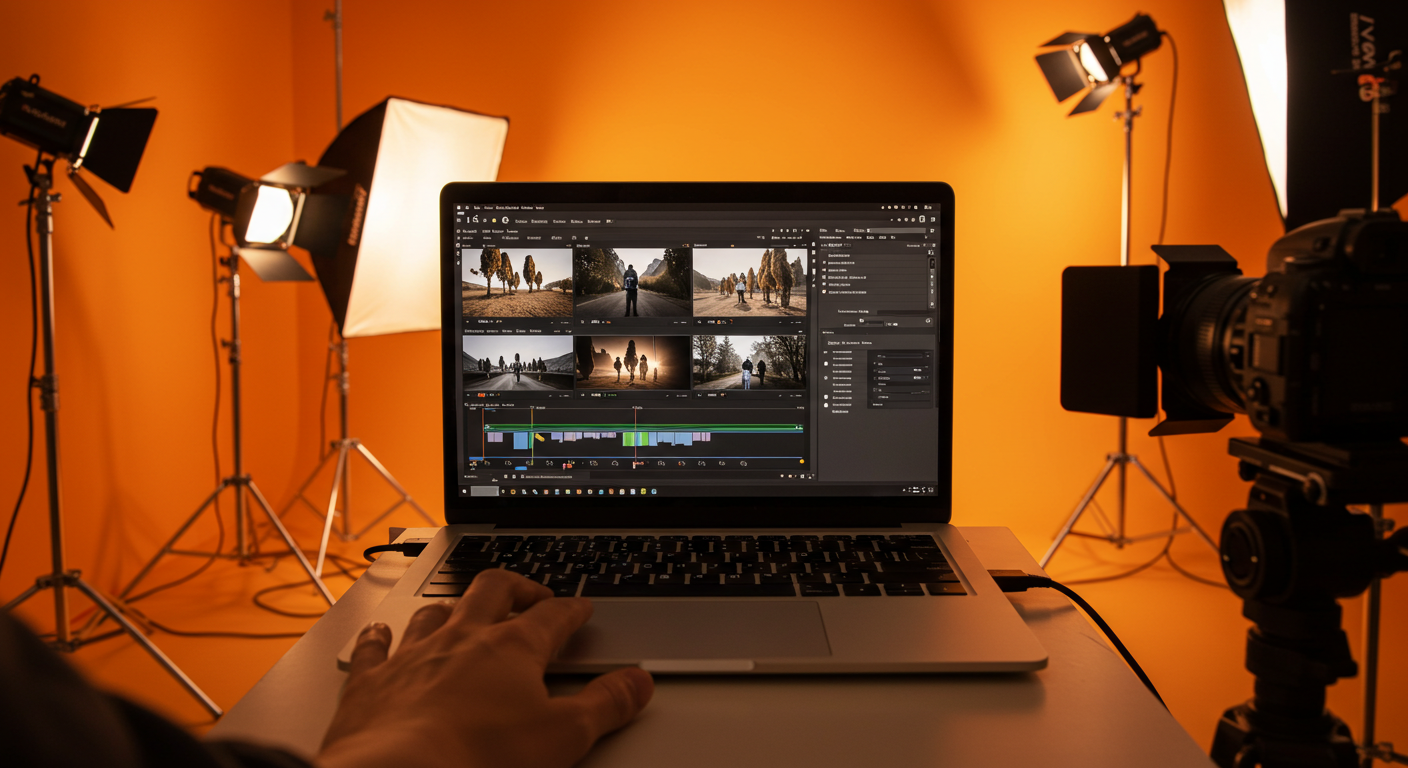Open the top dropdown field in lower-right settings box
The width and height of the screenshot is (1408, 768).
pos(902,356)
